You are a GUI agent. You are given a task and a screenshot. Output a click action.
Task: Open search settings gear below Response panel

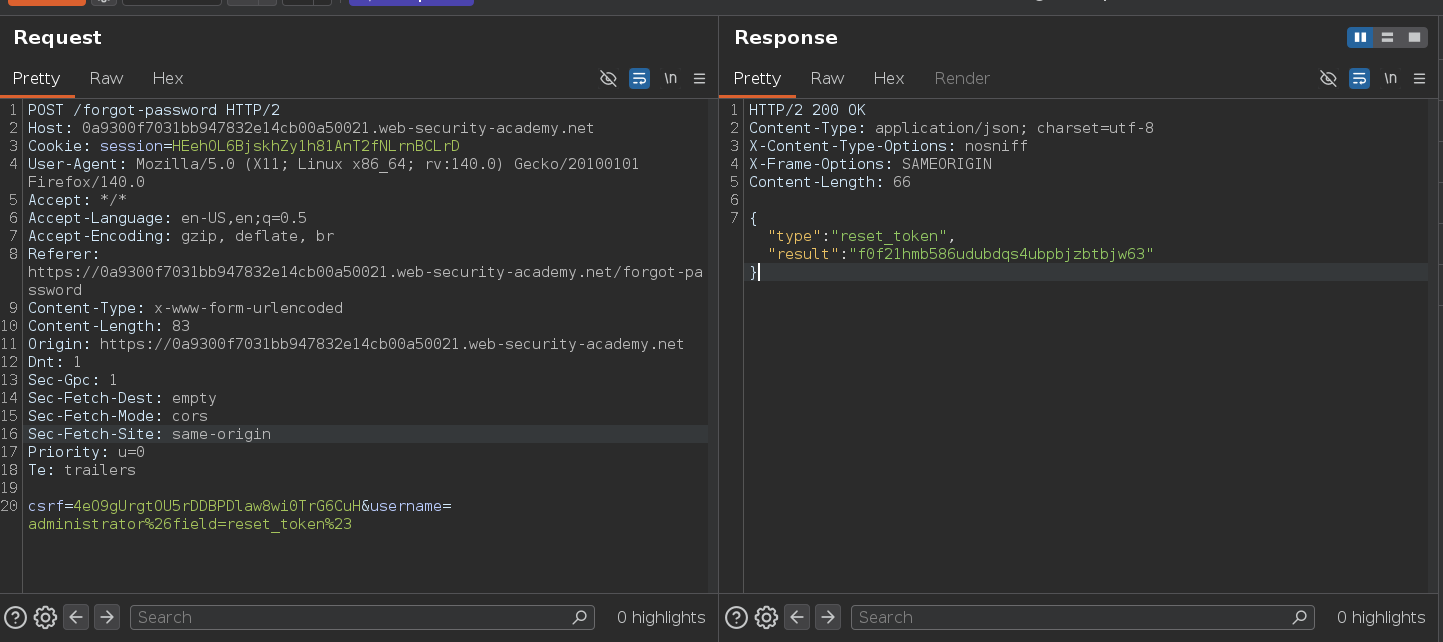point(766,617)
